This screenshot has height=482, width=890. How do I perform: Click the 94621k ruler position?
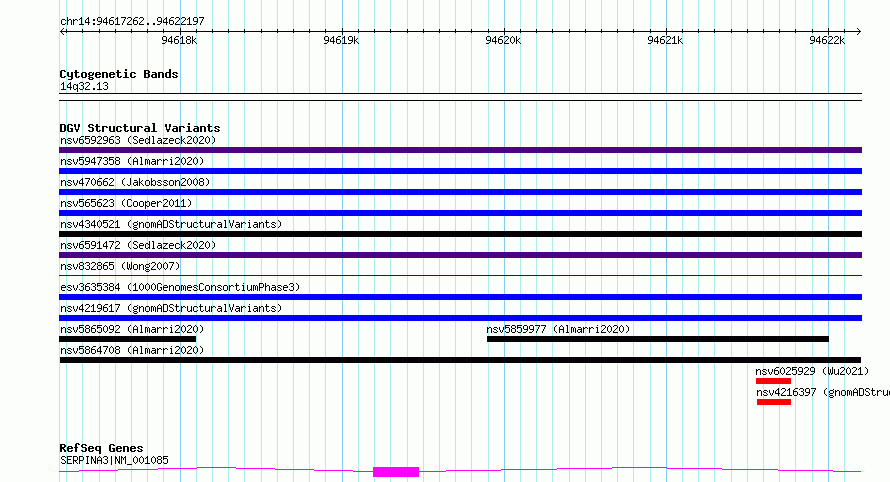tap(665, 40)
